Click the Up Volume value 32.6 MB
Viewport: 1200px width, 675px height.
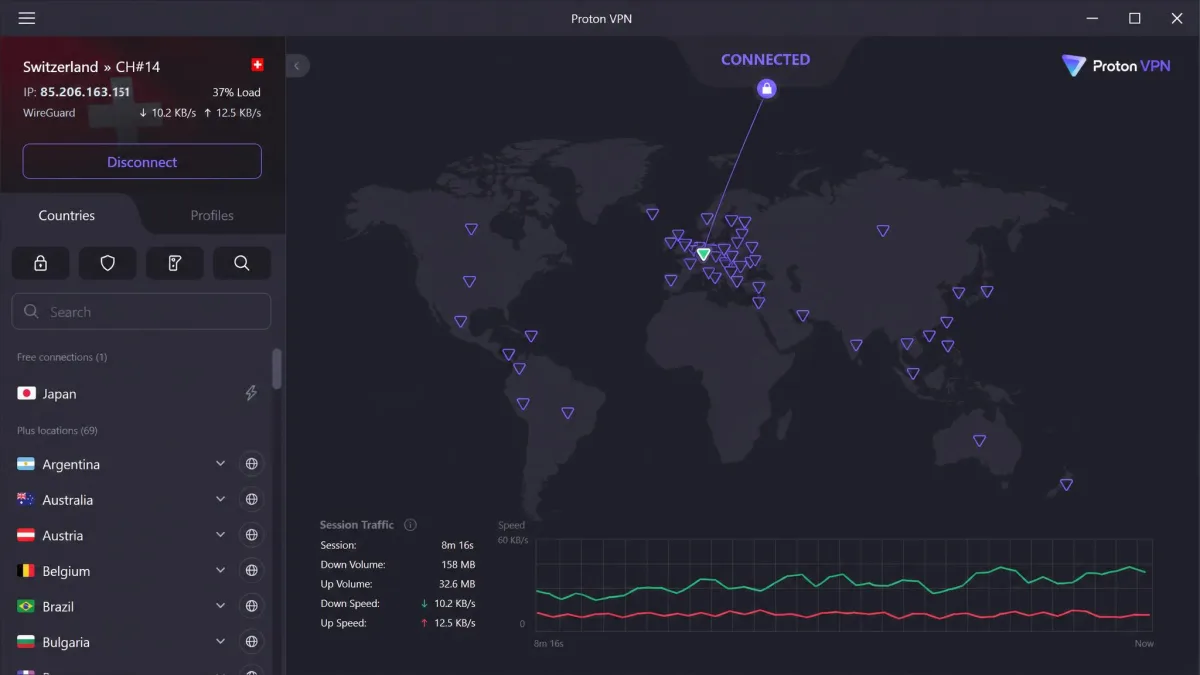455,584
